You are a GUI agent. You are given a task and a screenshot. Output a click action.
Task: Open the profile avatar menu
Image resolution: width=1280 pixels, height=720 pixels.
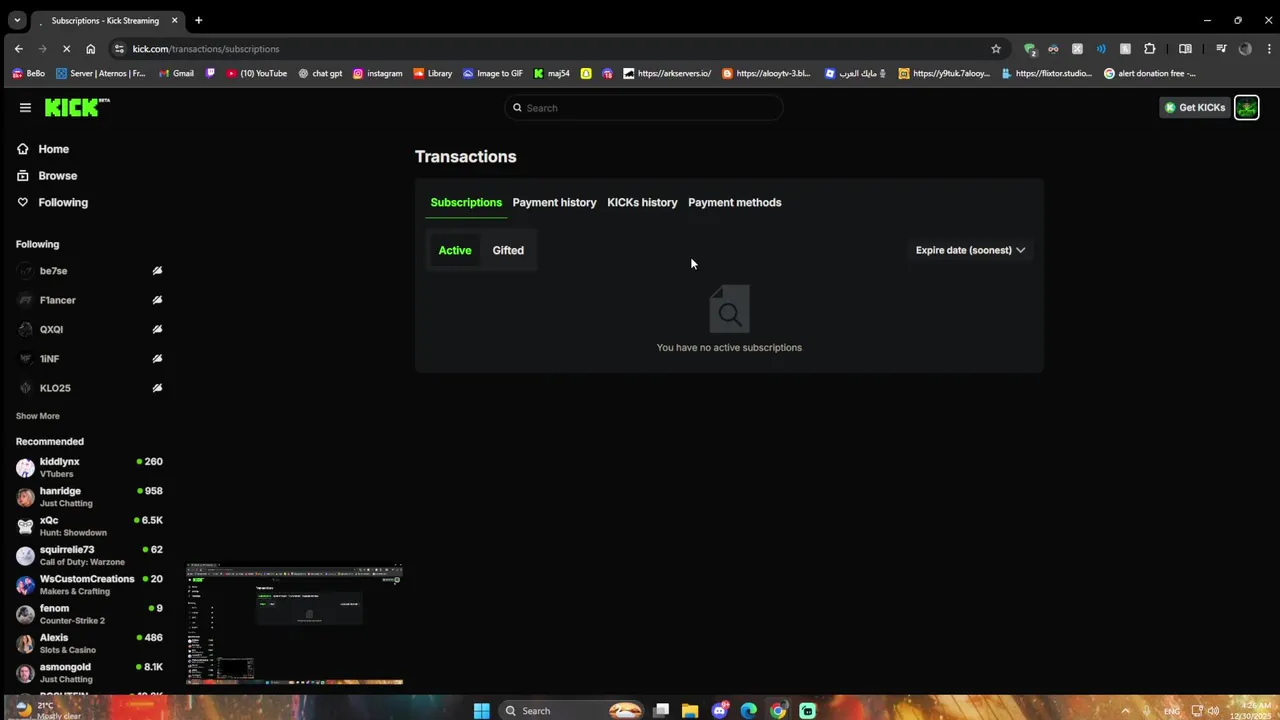point(1246,108)
